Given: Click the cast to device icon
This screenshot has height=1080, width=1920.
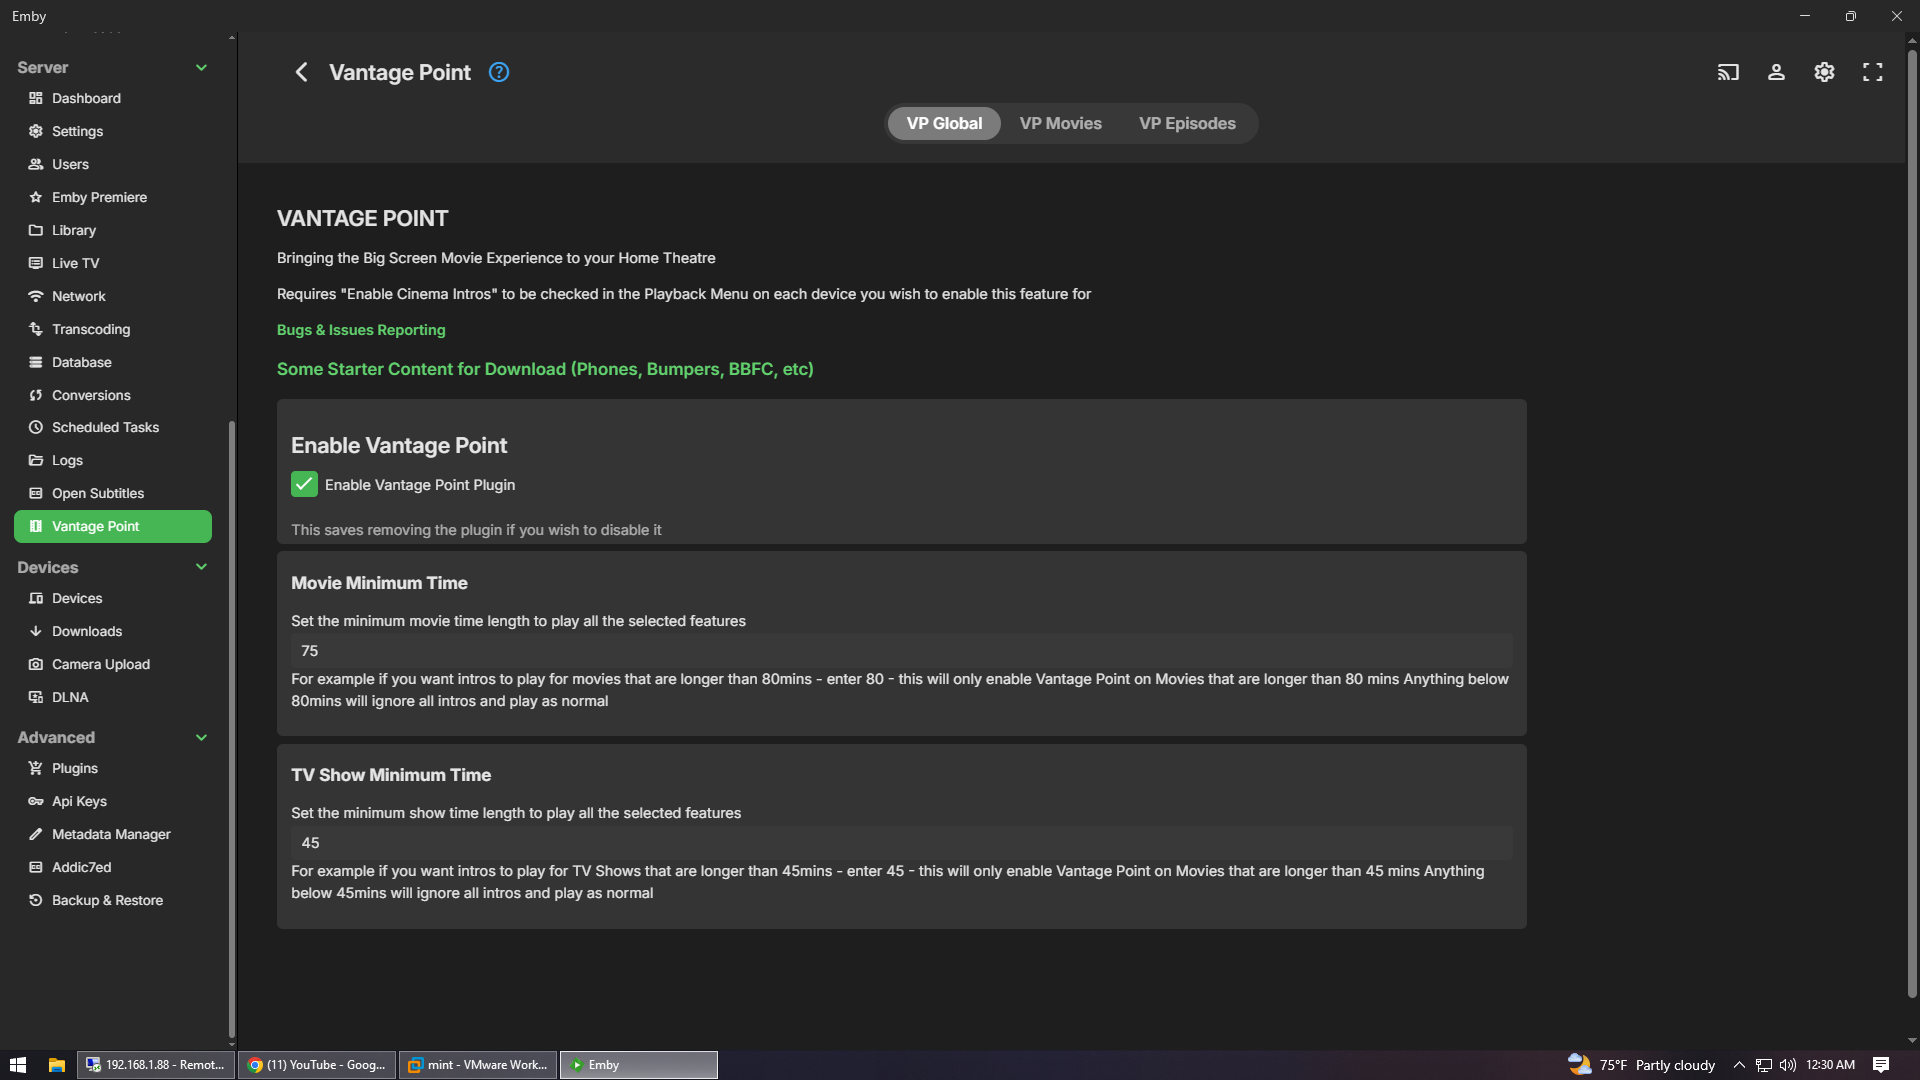Looking at the screenshot, I should click(x=1728, y=72).
